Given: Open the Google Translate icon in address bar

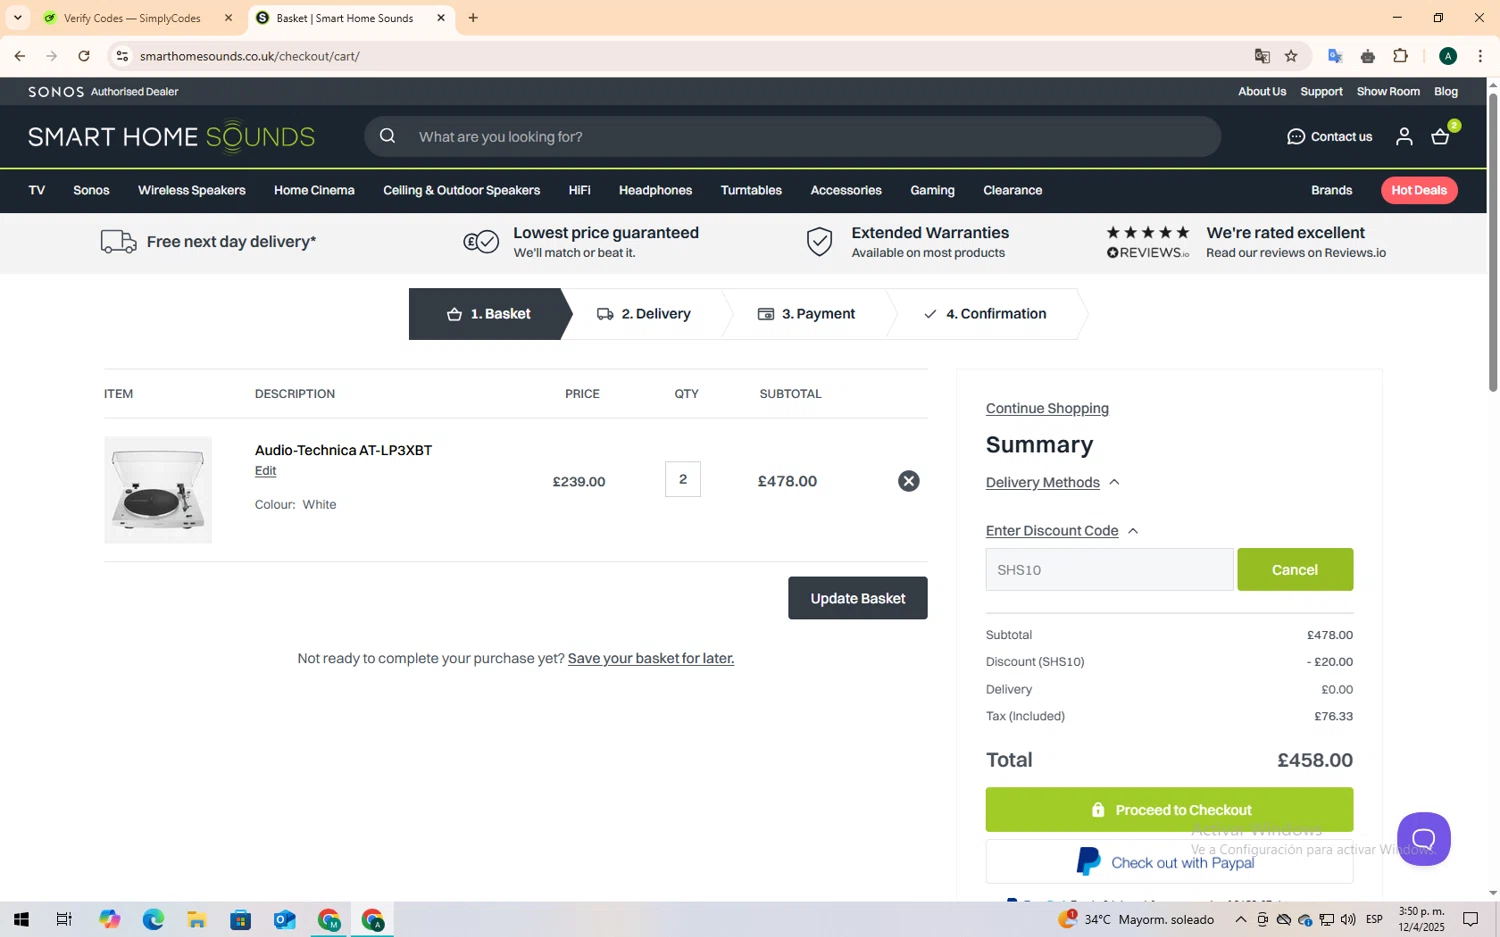Looking at the screenshot, I should click(x=1262, y=56).
